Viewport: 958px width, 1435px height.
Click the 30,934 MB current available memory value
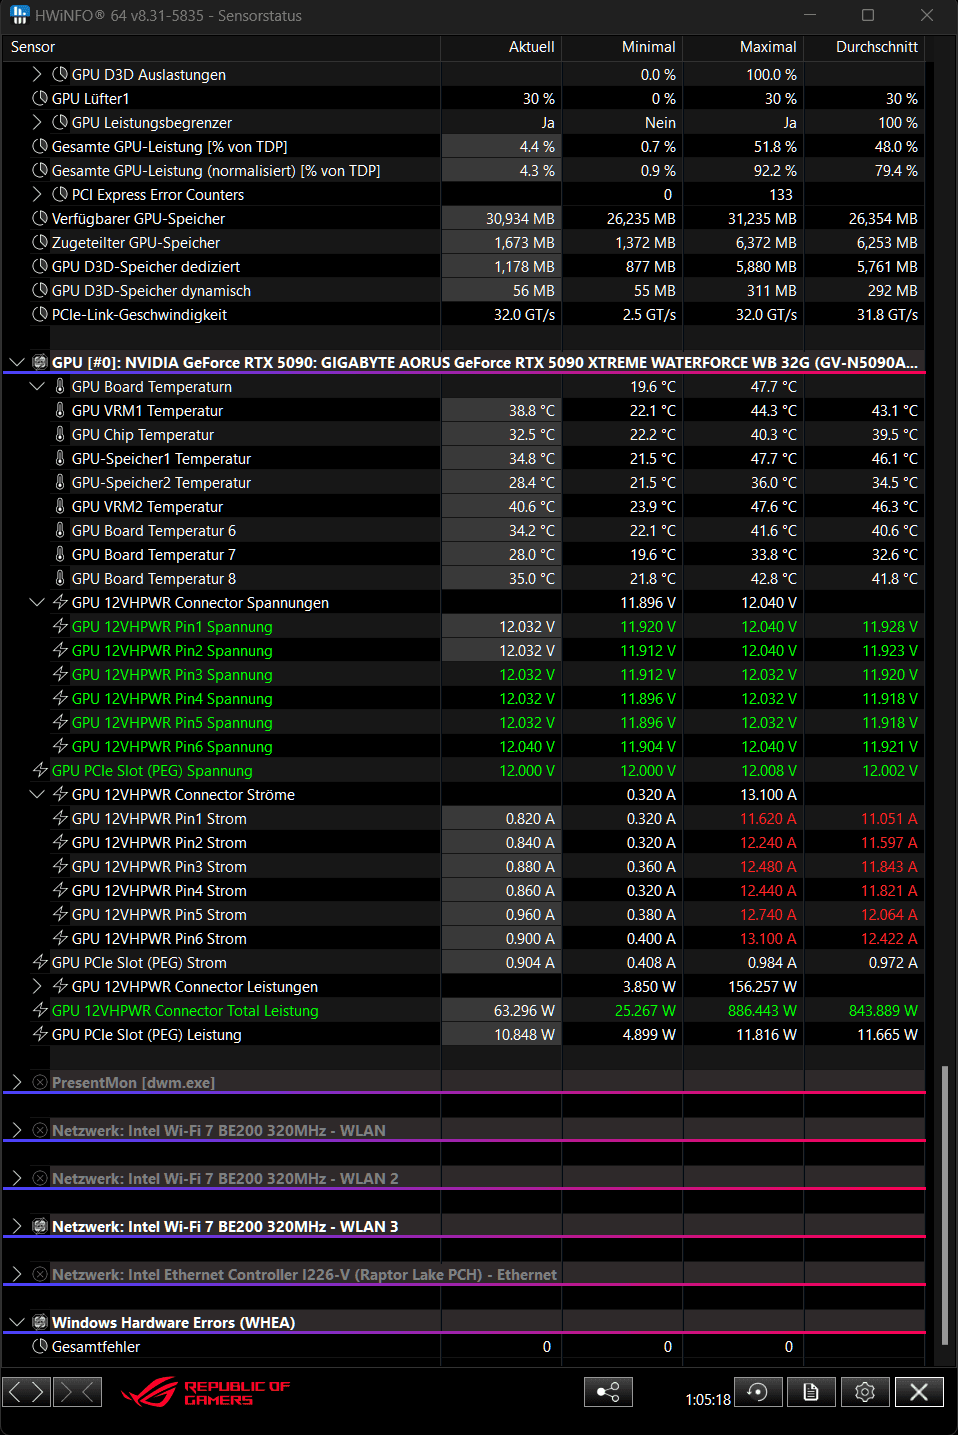[x=520, y=219]
